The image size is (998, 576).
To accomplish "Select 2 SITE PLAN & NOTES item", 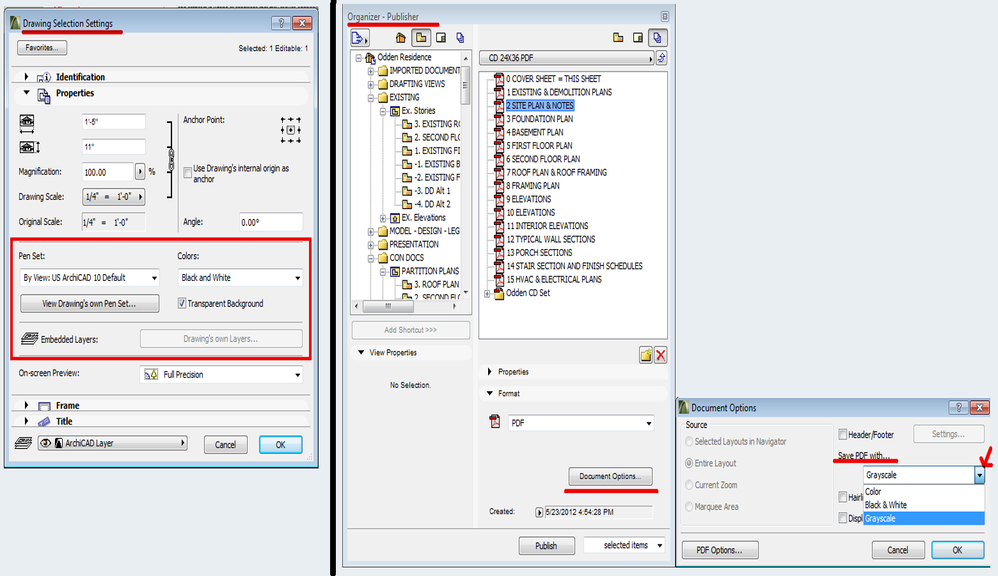I will point(540,106).
